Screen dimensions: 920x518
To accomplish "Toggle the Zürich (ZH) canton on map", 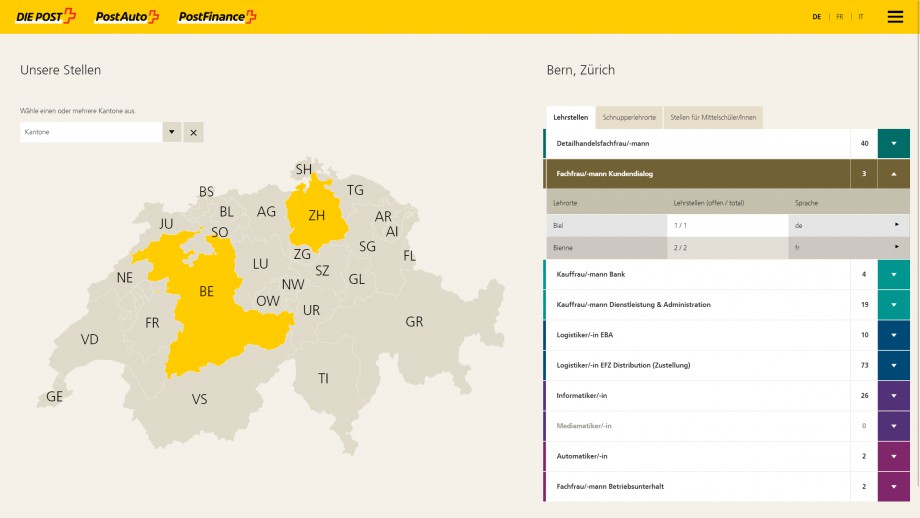I will coord(316,215).
